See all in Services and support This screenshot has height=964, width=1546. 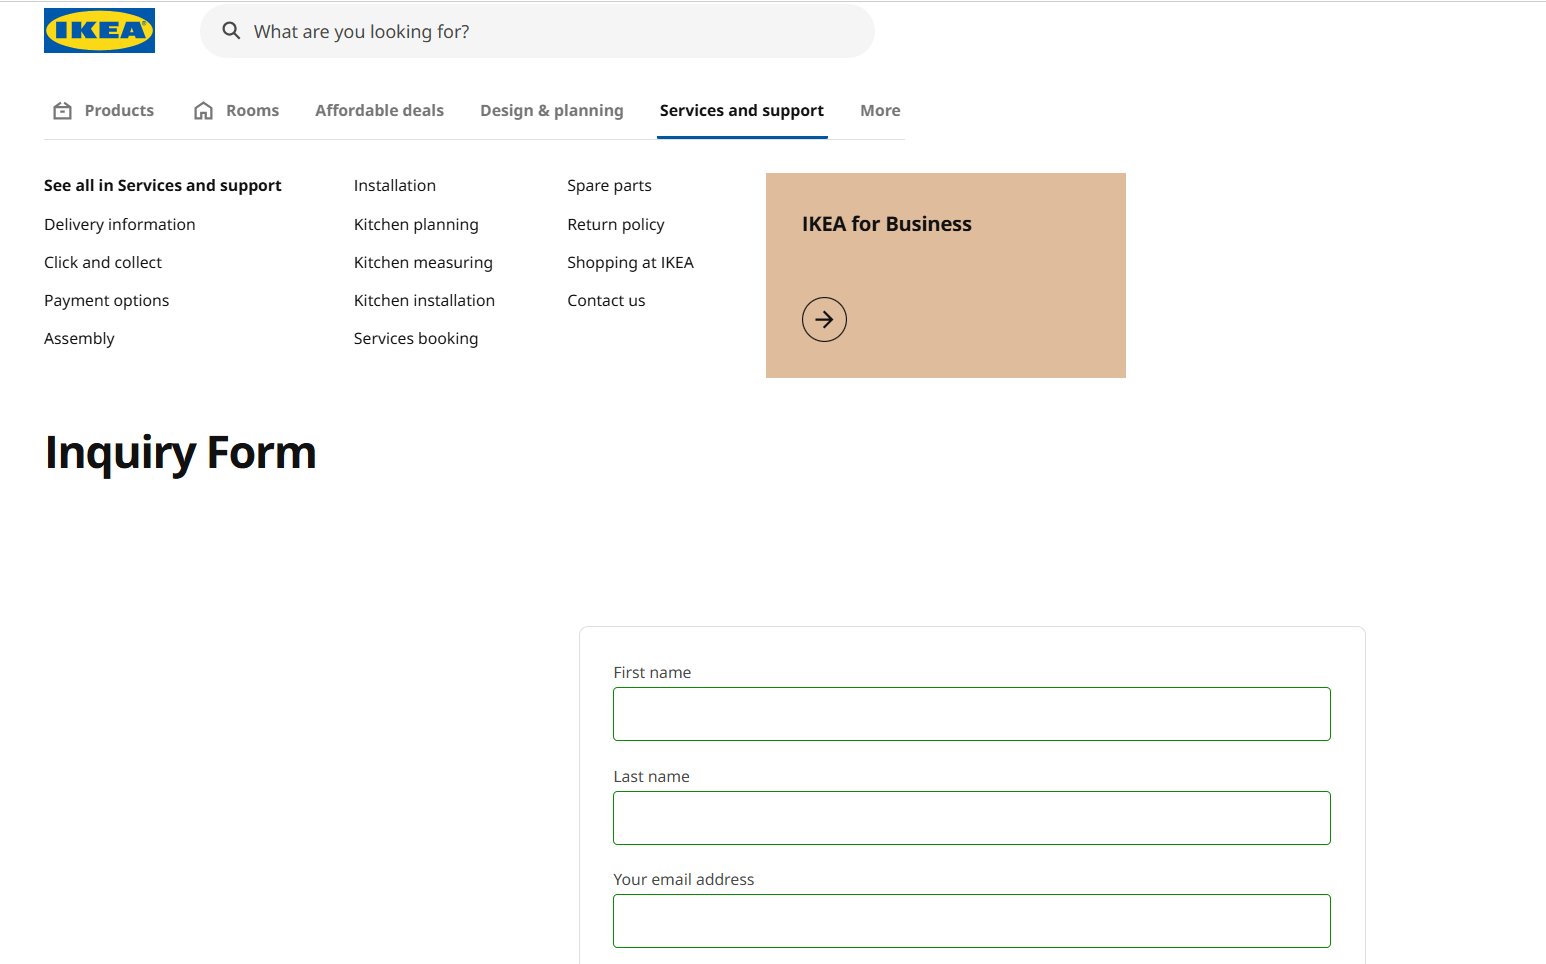[162, 185]
